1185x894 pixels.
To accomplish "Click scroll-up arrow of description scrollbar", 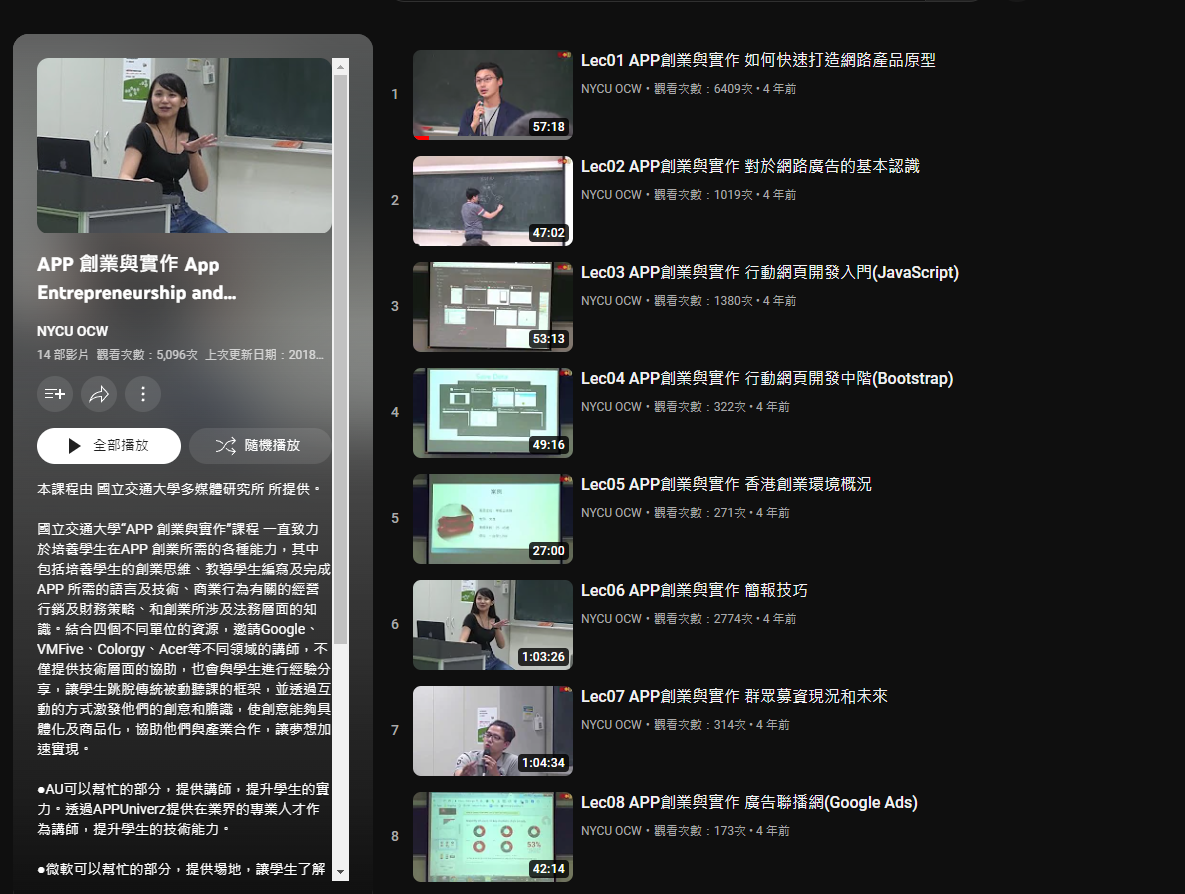I will [x=341, y=67].
